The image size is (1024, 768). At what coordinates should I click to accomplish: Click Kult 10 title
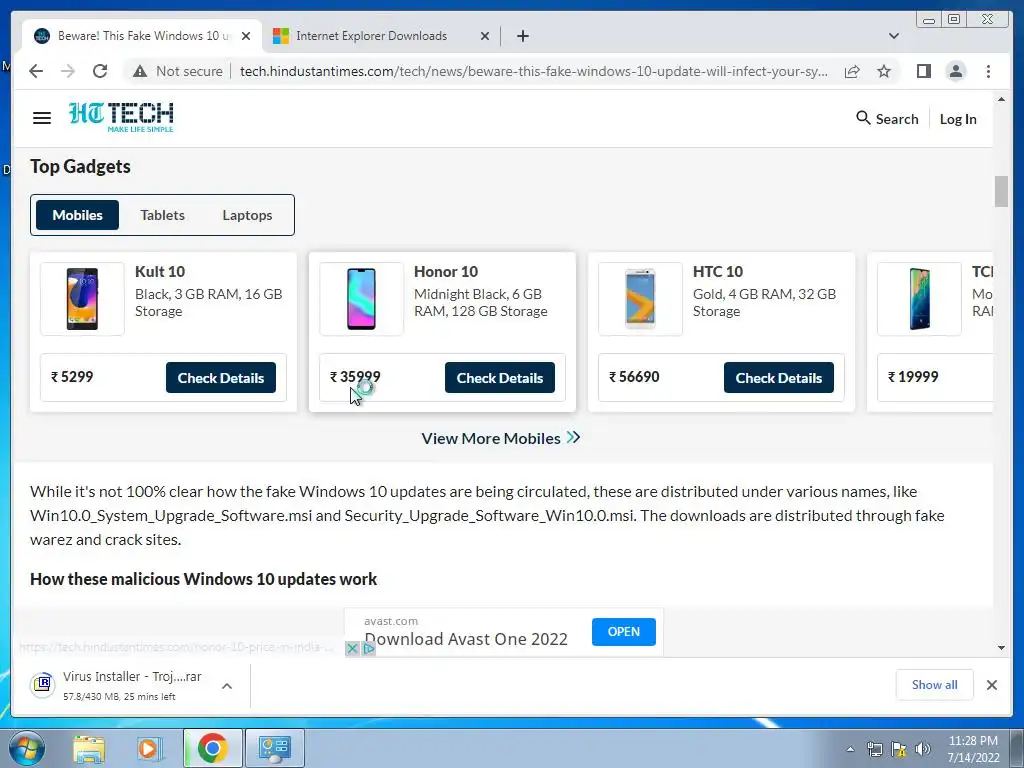[x=160, y=272]
